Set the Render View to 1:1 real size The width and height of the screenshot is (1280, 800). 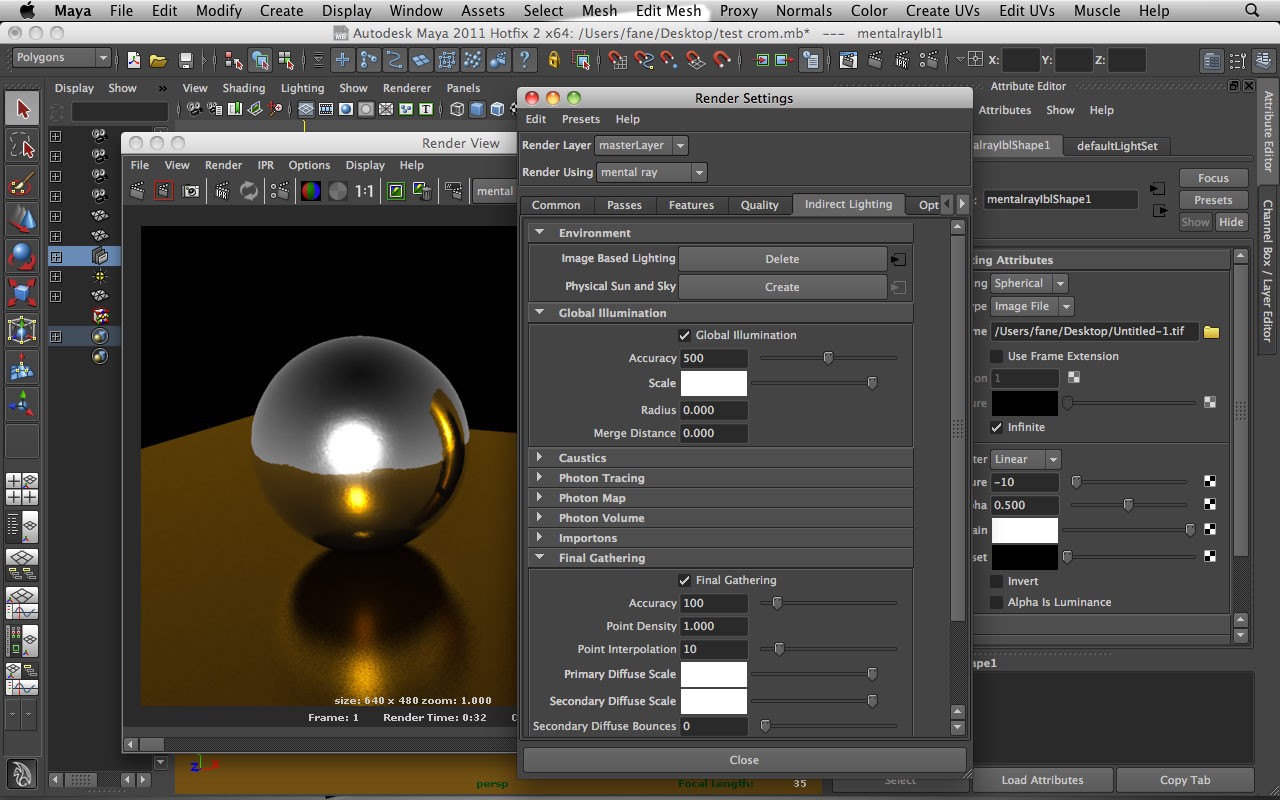tap(365, 191)
